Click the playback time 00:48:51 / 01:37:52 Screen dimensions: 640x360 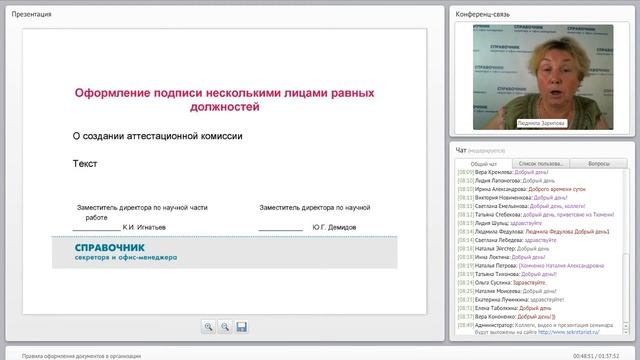pyautogui.click(x=596, y=356)
